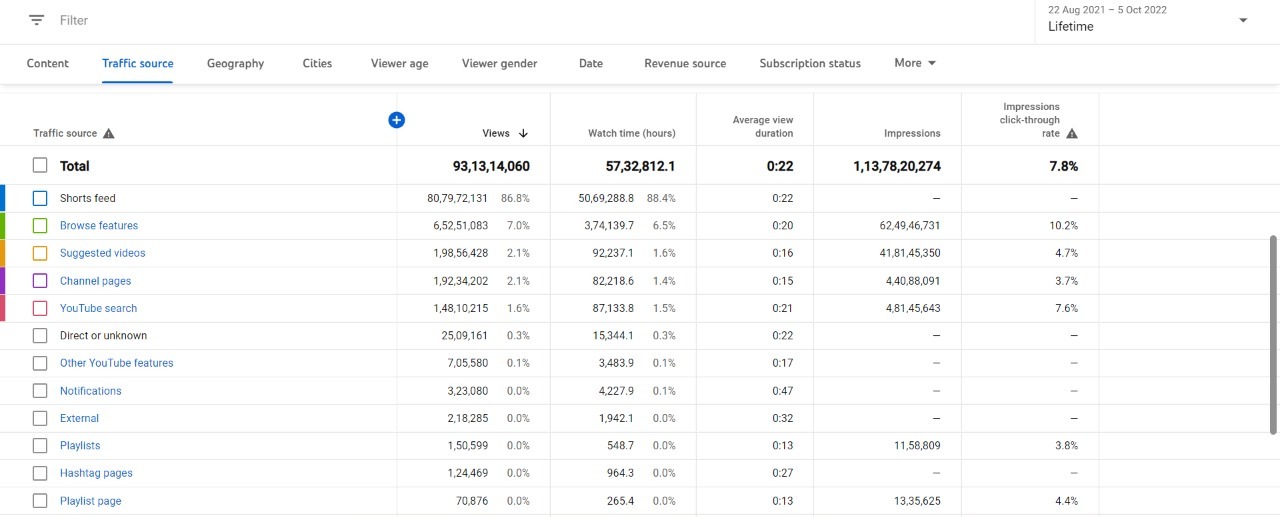Open the Cities tab
The width and height of the screenshot is (1280, 517).
pyautogui.click(x=317, y=63)
